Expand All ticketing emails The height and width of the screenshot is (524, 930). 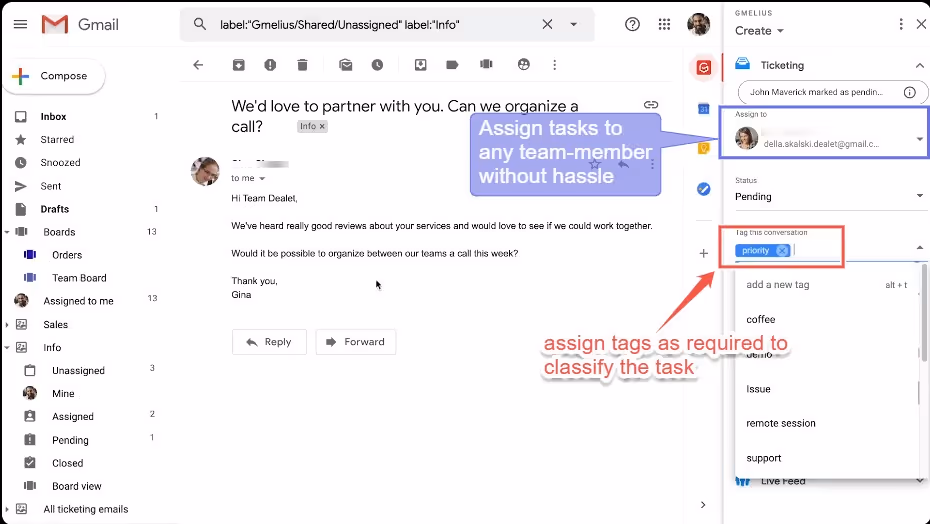(x=7, y=509)
